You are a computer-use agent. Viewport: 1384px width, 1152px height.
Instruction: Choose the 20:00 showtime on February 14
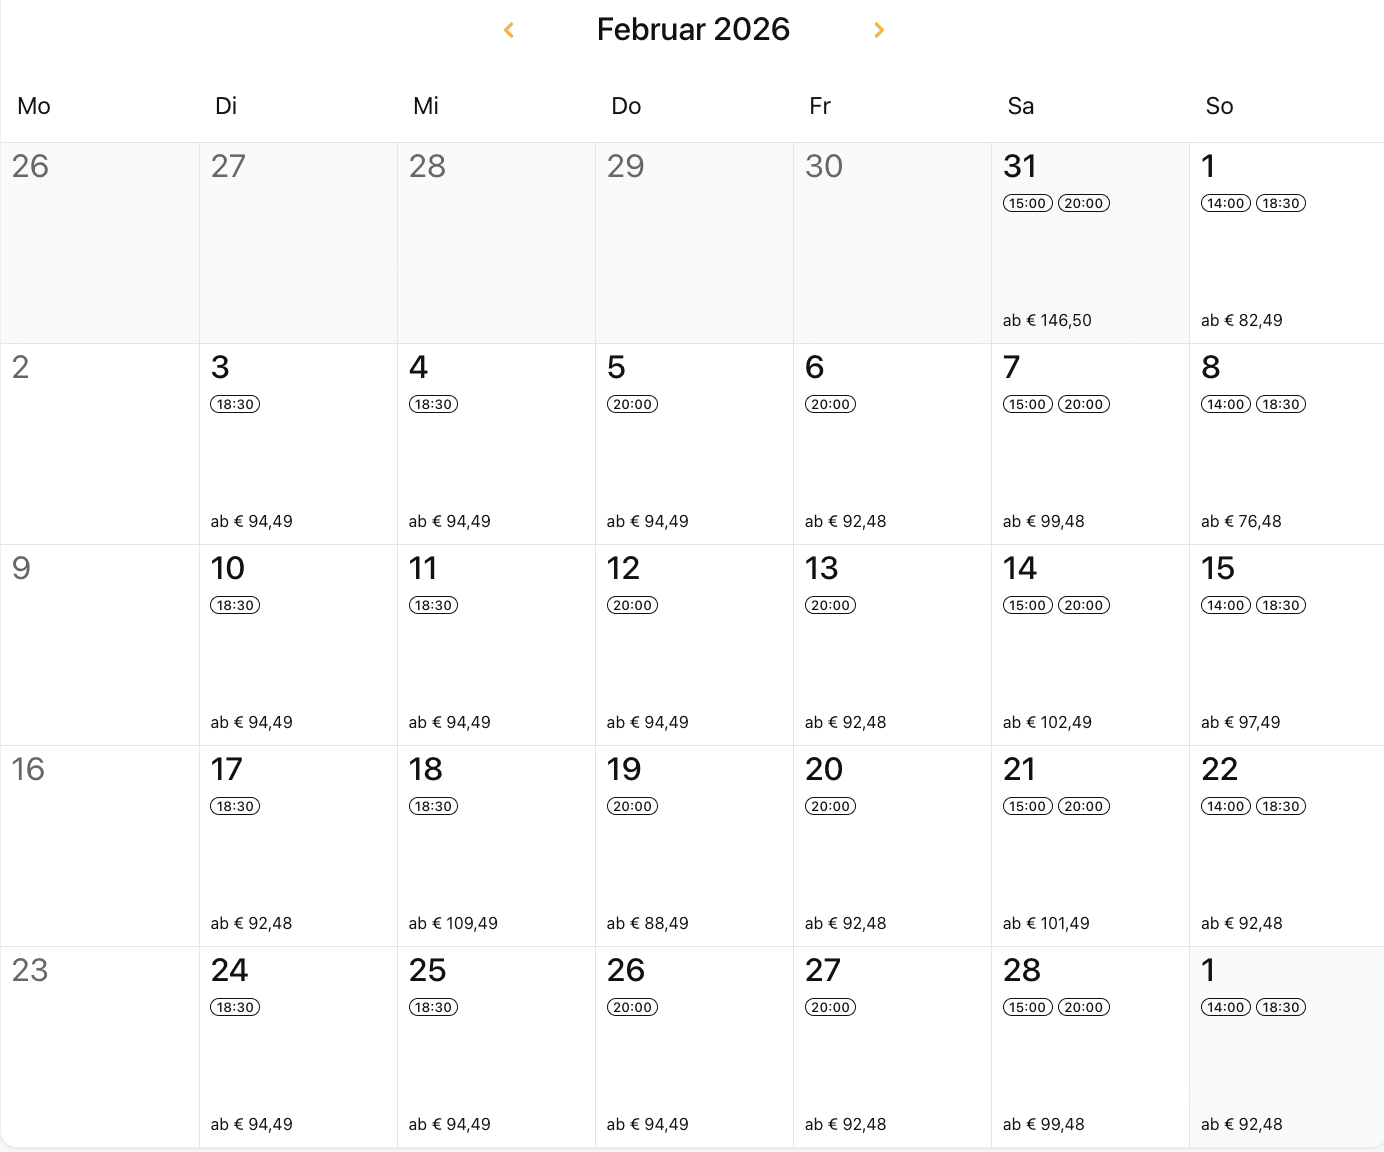(x=1084, y=605)
